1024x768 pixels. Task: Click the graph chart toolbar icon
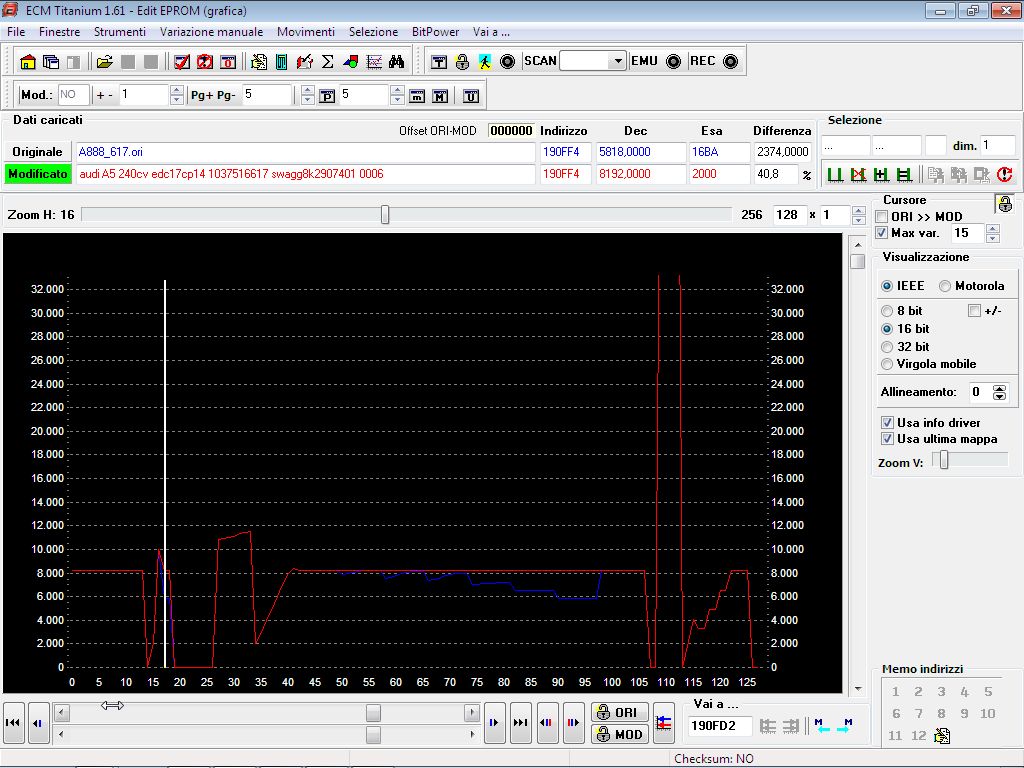click(374, 62)
